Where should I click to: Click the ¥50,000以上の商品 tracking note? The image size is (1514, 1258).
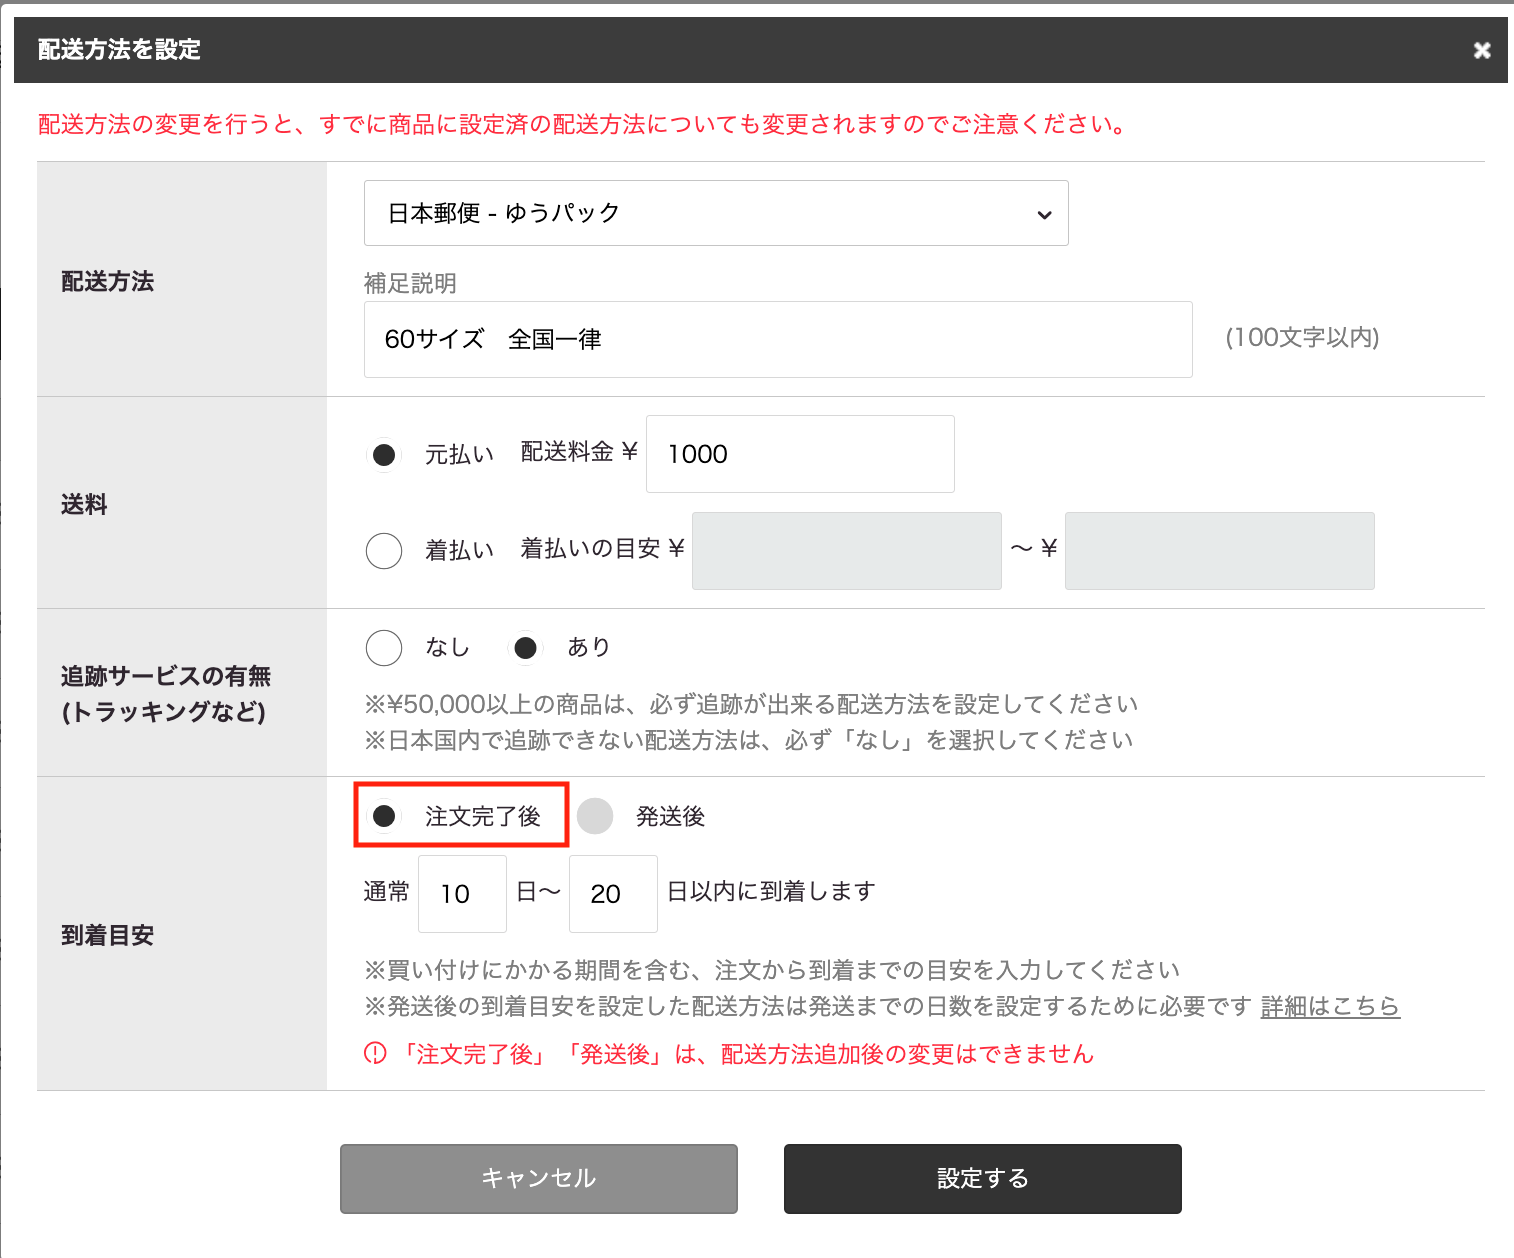751,704
